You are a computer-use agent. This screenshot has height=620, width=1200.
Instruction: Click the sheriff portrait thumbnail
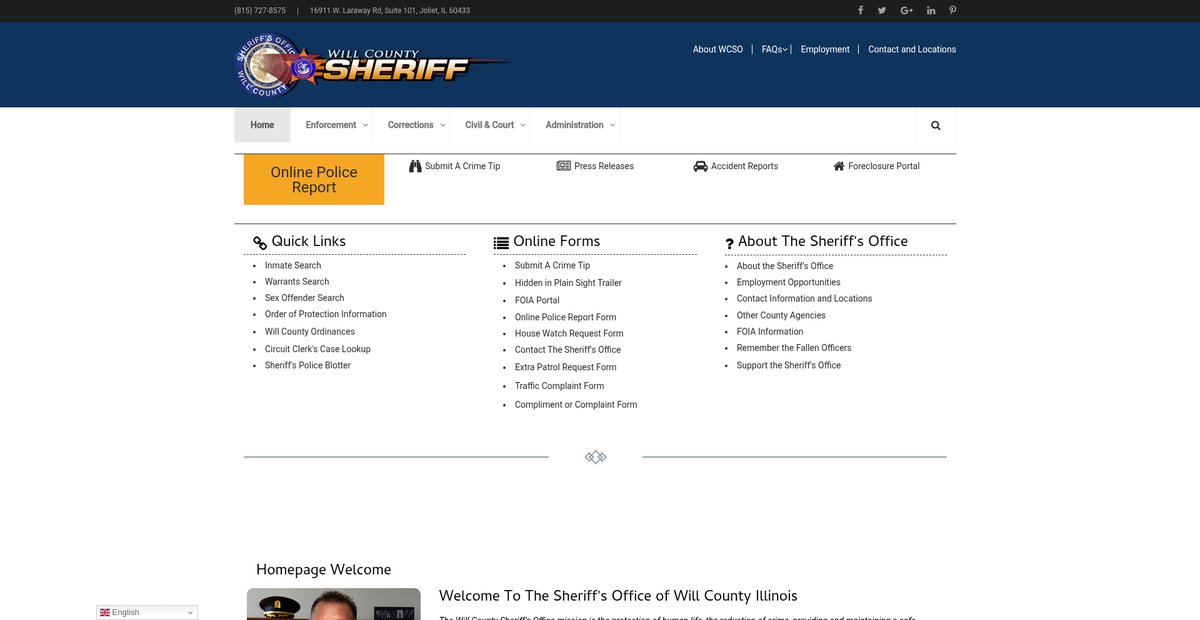point(334,604)
